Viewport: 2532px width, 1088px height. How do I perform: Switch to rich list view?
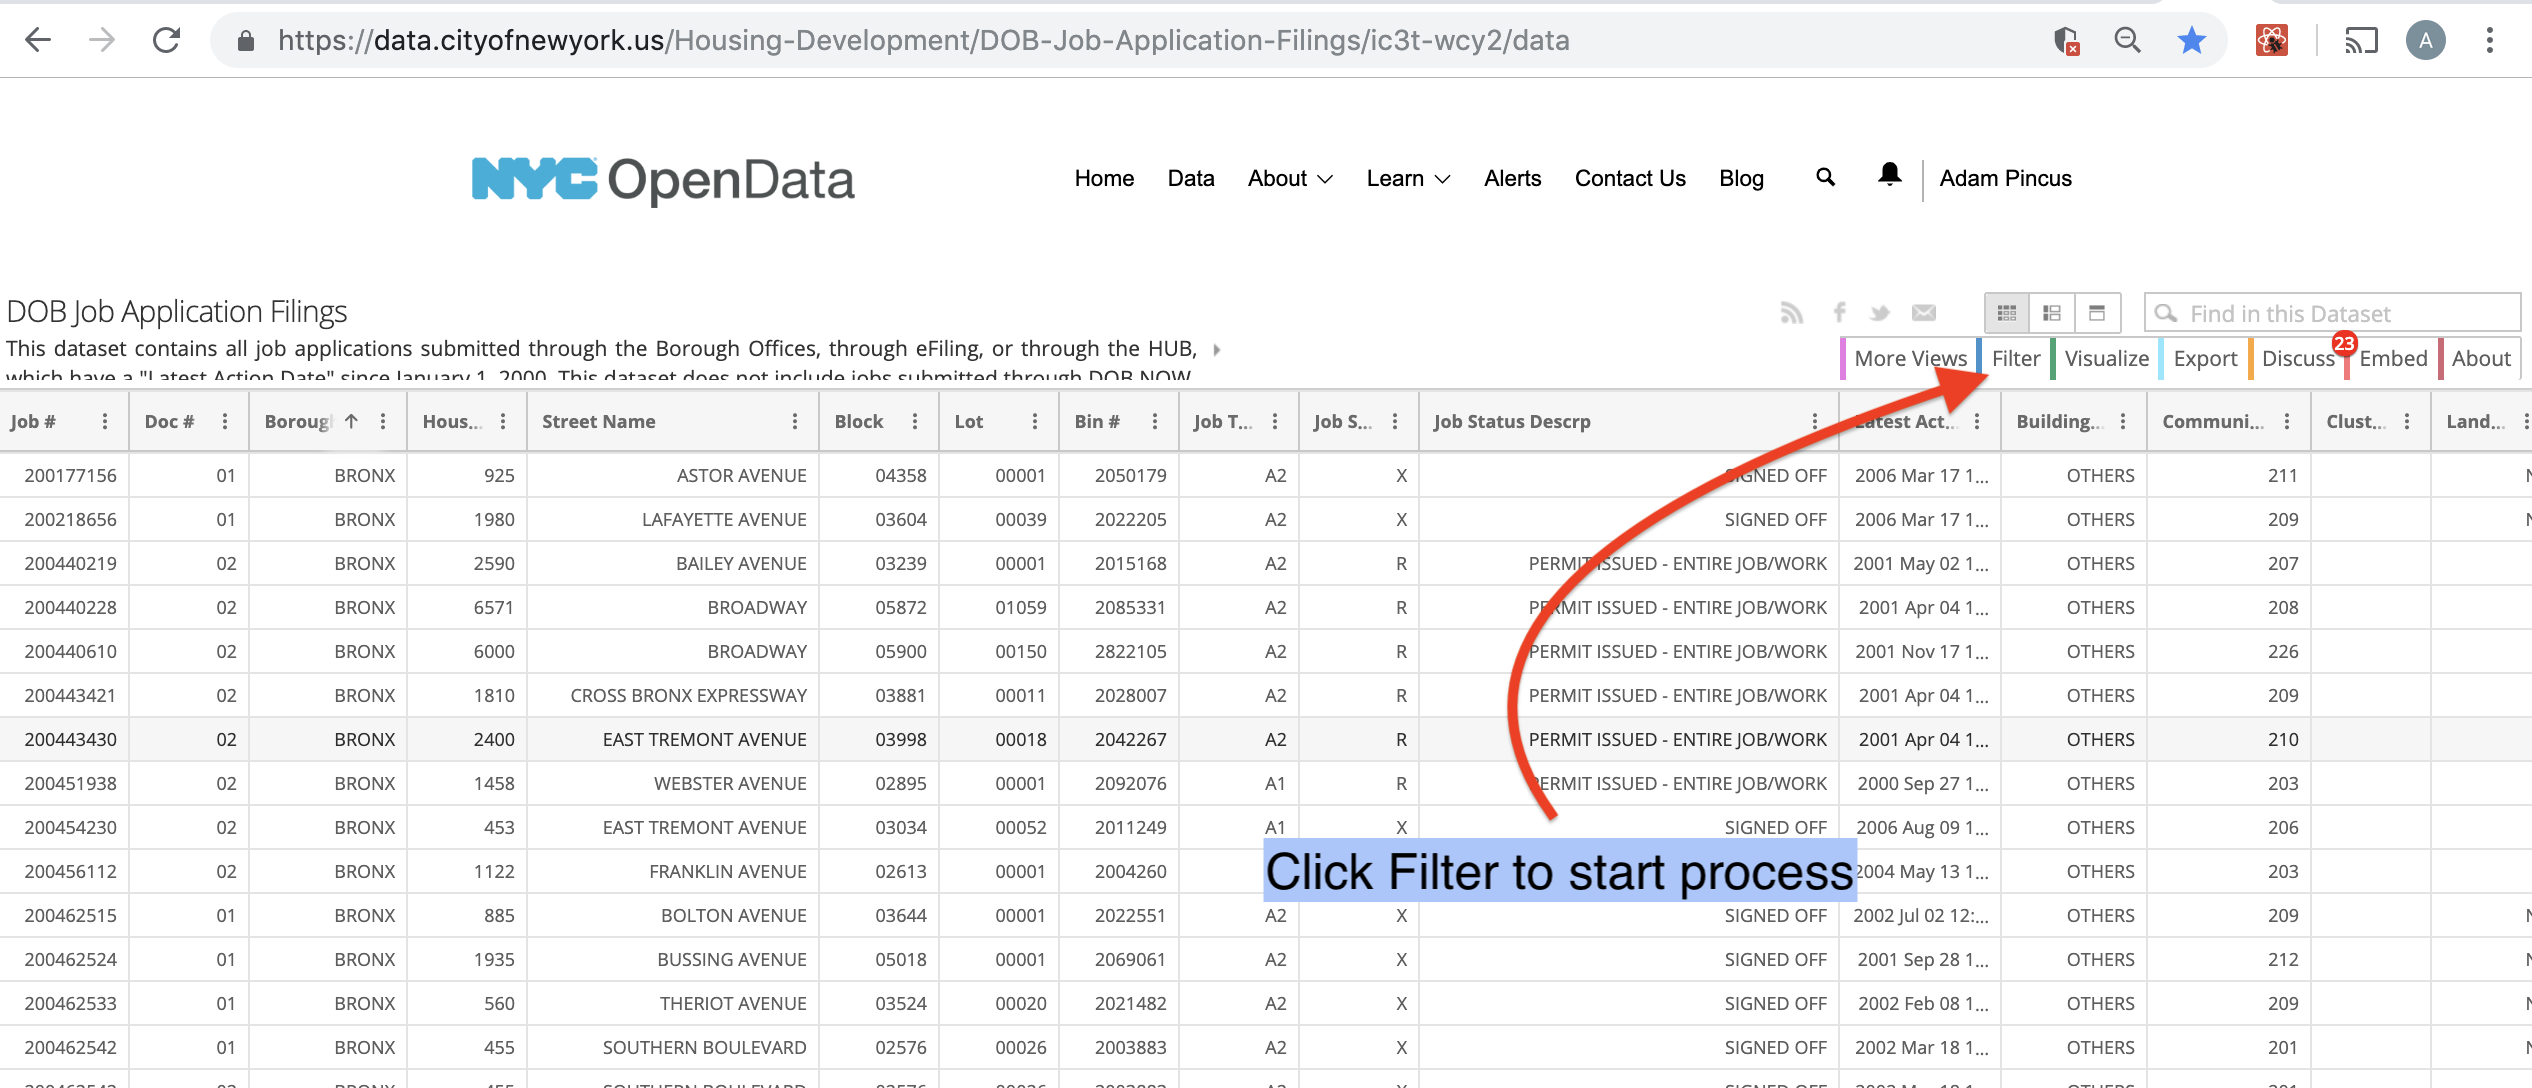click(x=2052, y=313)
